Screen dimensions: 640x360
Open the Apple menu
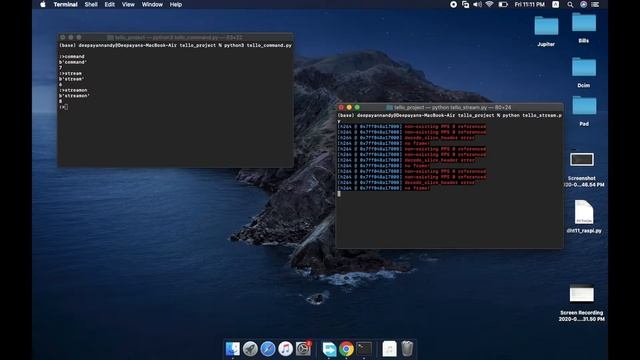43,4
